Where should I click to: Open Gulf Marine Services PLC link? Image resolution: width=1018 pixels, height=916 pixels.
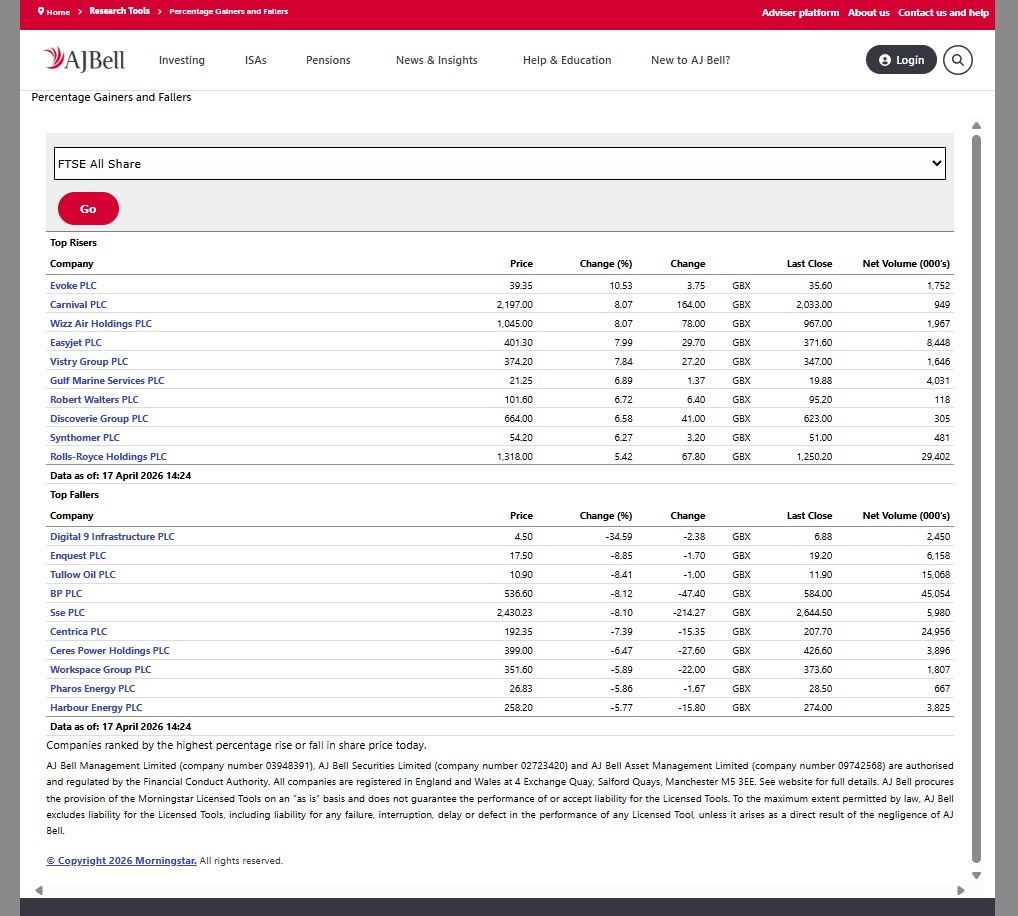[x=107, y=380]
